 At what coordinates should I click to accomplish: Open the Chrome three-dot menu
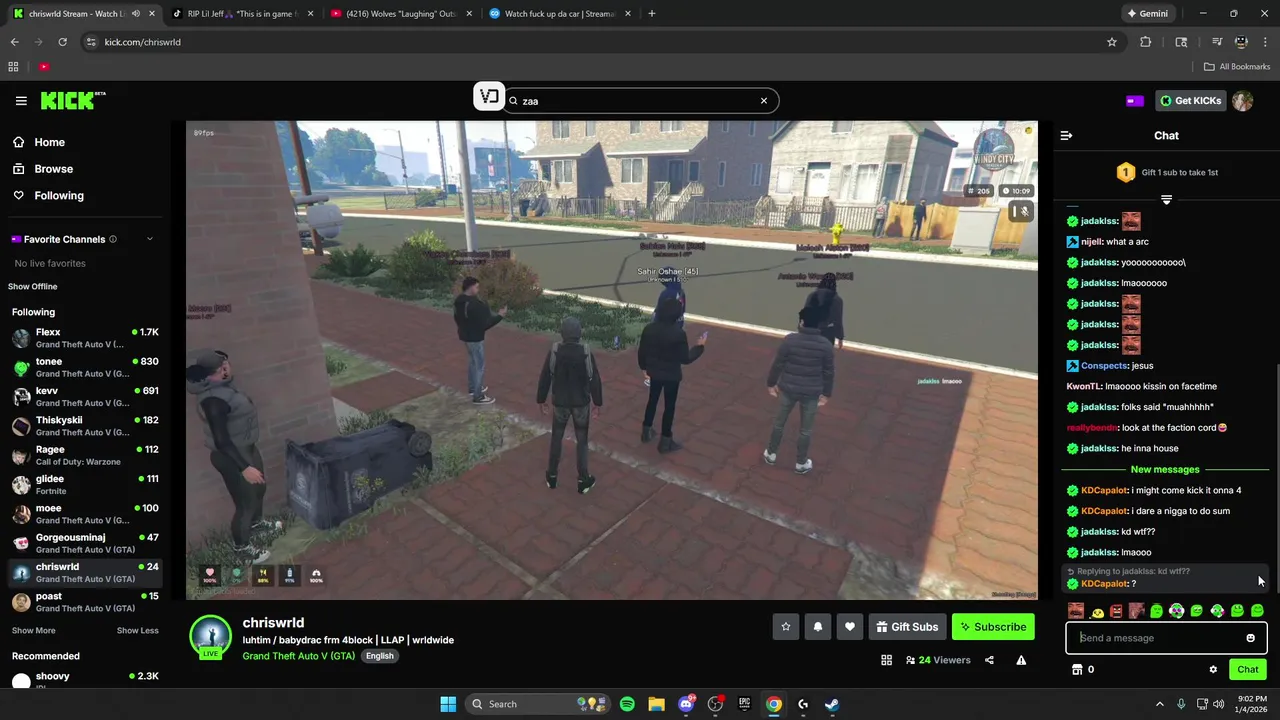pyautogui.click(x=1265, y=42)
